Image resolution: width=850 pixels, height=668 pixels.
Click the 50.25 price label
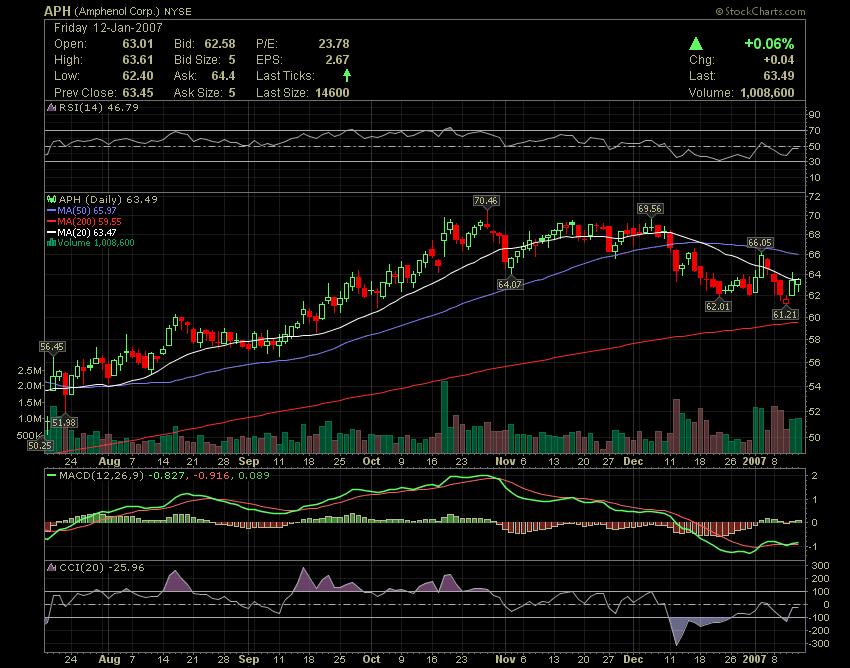(40, 445)
